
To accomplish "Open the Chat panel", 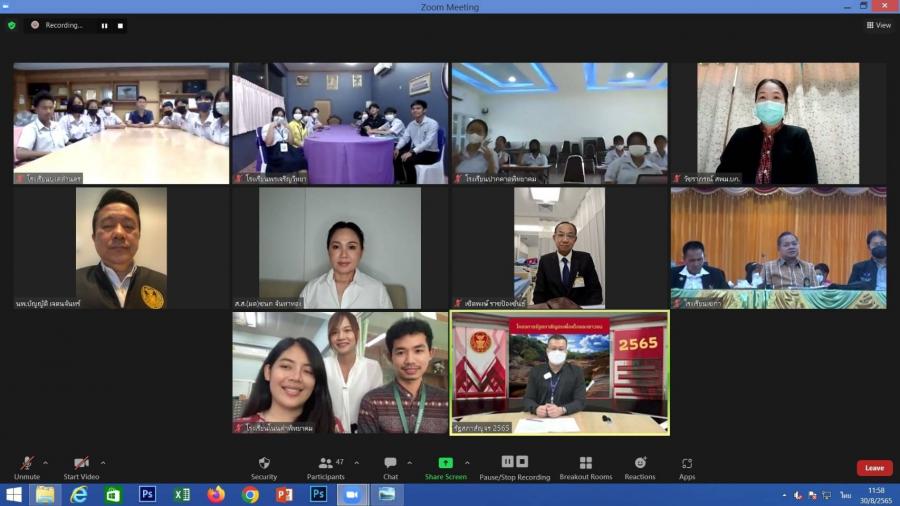I will tap(390, 467).
